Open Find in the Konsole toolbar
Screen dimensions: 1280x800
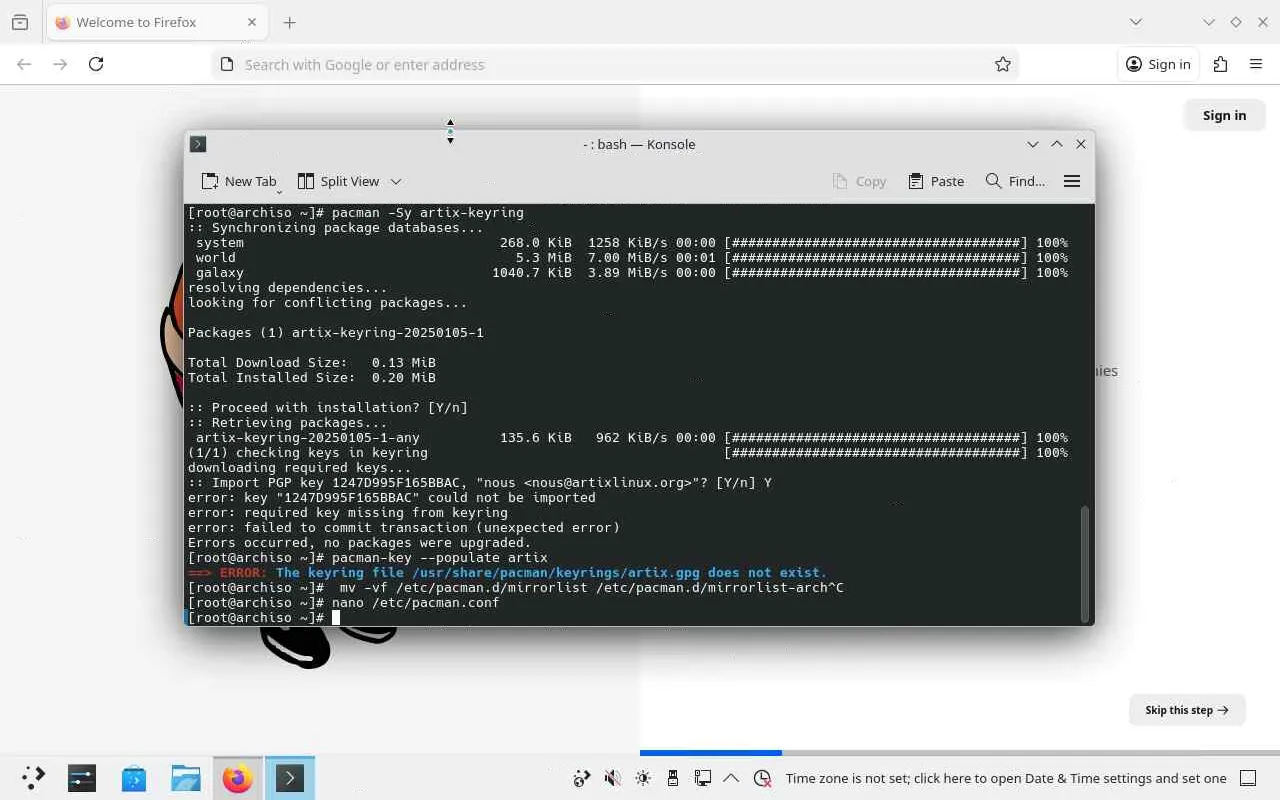(1015, 181)
